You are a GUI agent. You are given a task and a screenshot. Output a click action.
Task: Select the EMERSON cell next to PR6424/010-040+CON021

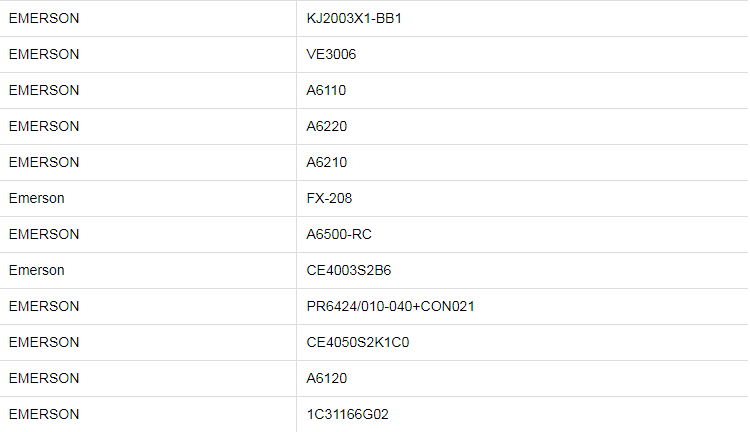click(44, 306)
